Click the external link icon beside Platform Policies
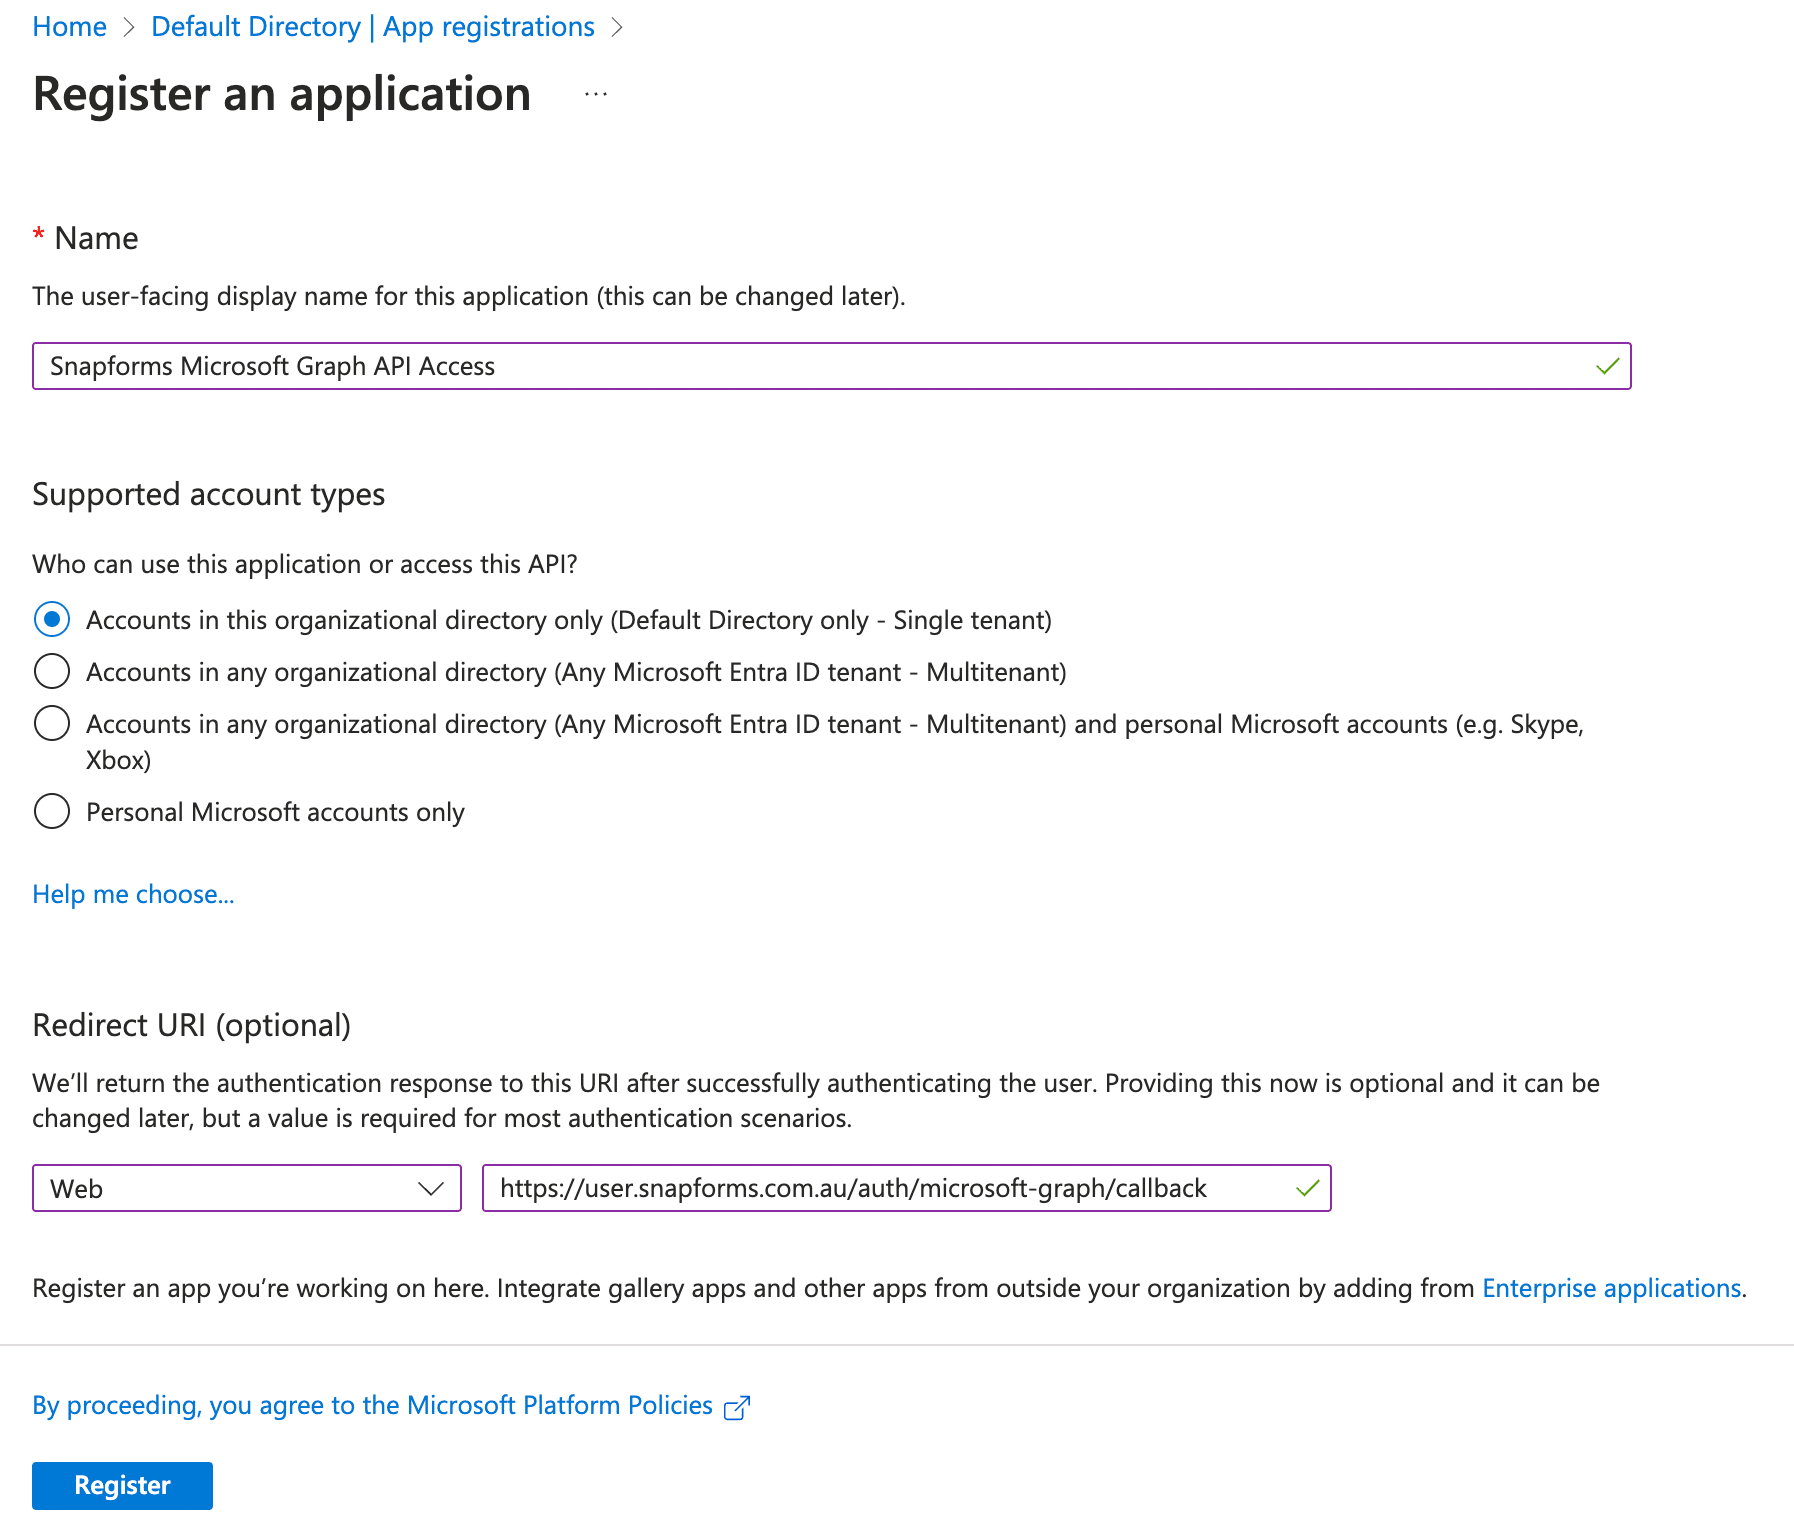This screenshot has width=1794, height=1528. tap(736, 1406)
